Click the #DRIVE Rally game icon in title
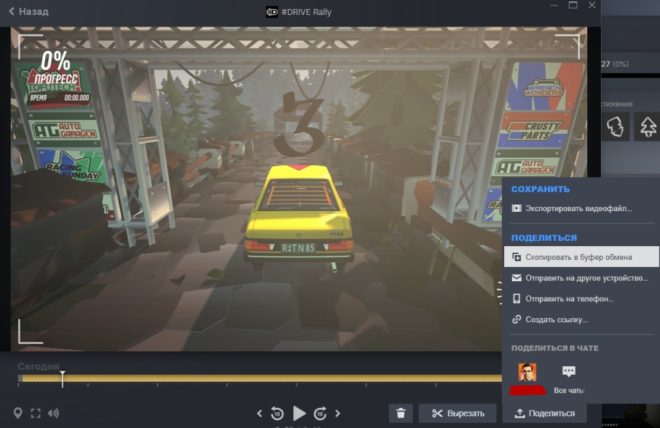The width and height of the screenshot is (660, 428). [271, 12]
